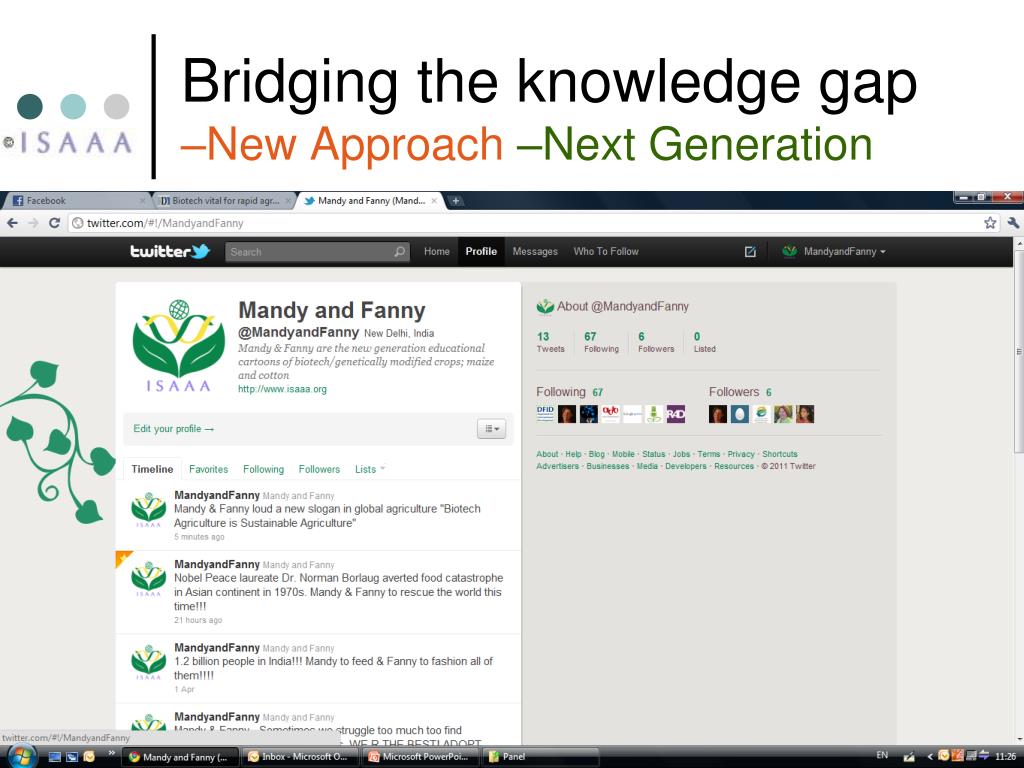Click the R4D following avatar
This screenshot has height=768, width=1024.
coord(676,414)
